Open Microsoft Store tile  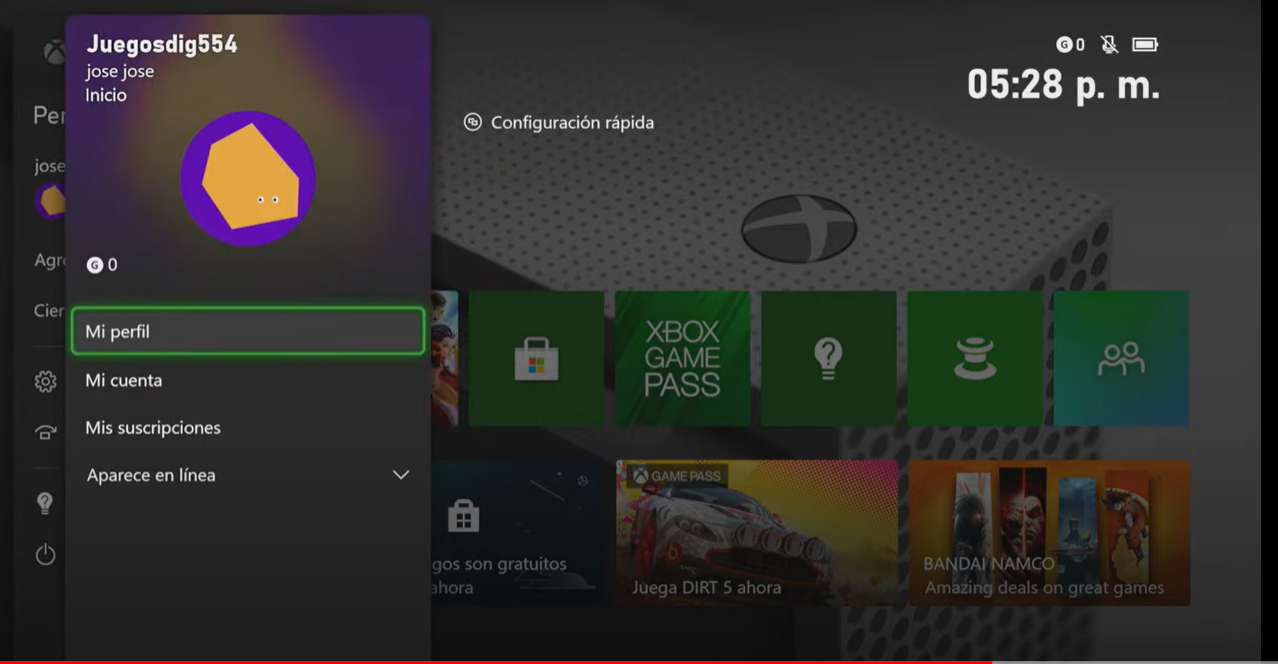pyautogui.click(x=536, y=358)
